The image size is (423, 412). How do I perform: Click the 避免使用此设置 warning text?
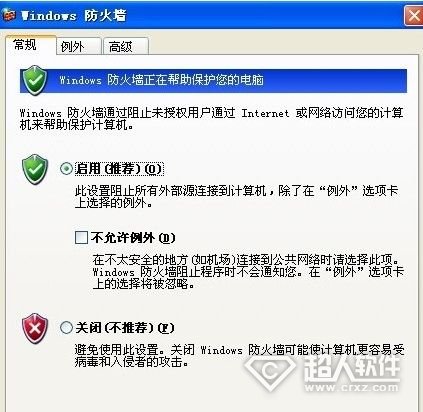pos(239,356)
